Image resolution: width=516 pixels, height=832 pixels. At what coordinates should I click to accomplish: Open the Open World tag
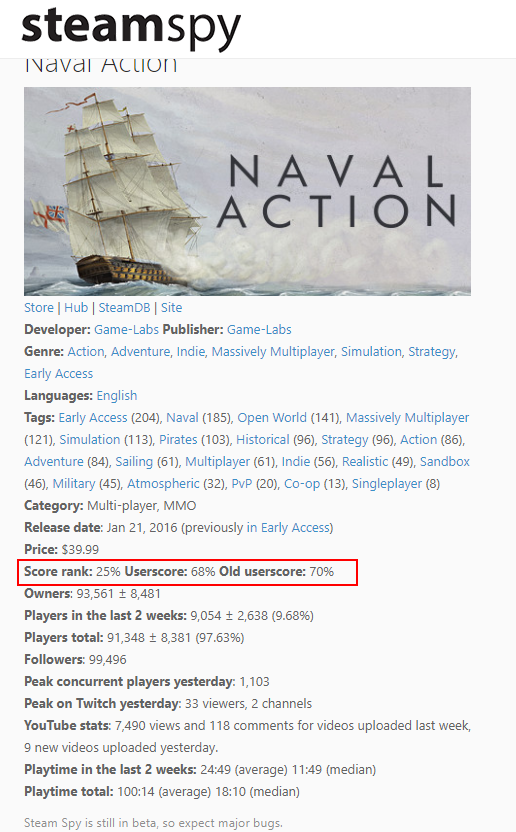(x=272, y=418)
